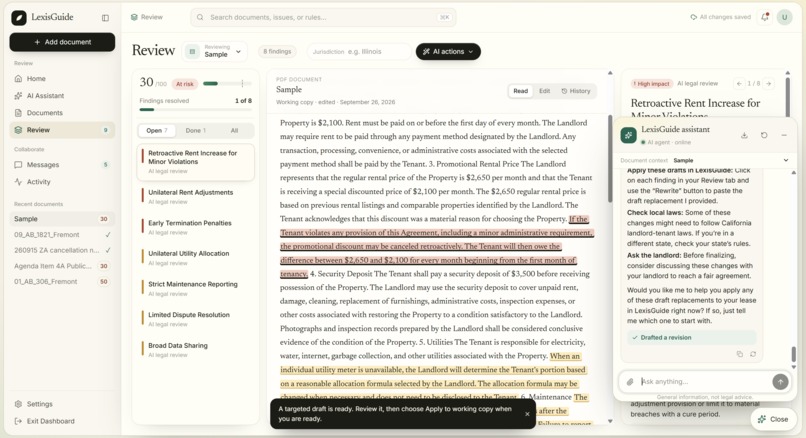Click the document pane scrollbar
806x438 pixels.
click(x=610, y=158)
